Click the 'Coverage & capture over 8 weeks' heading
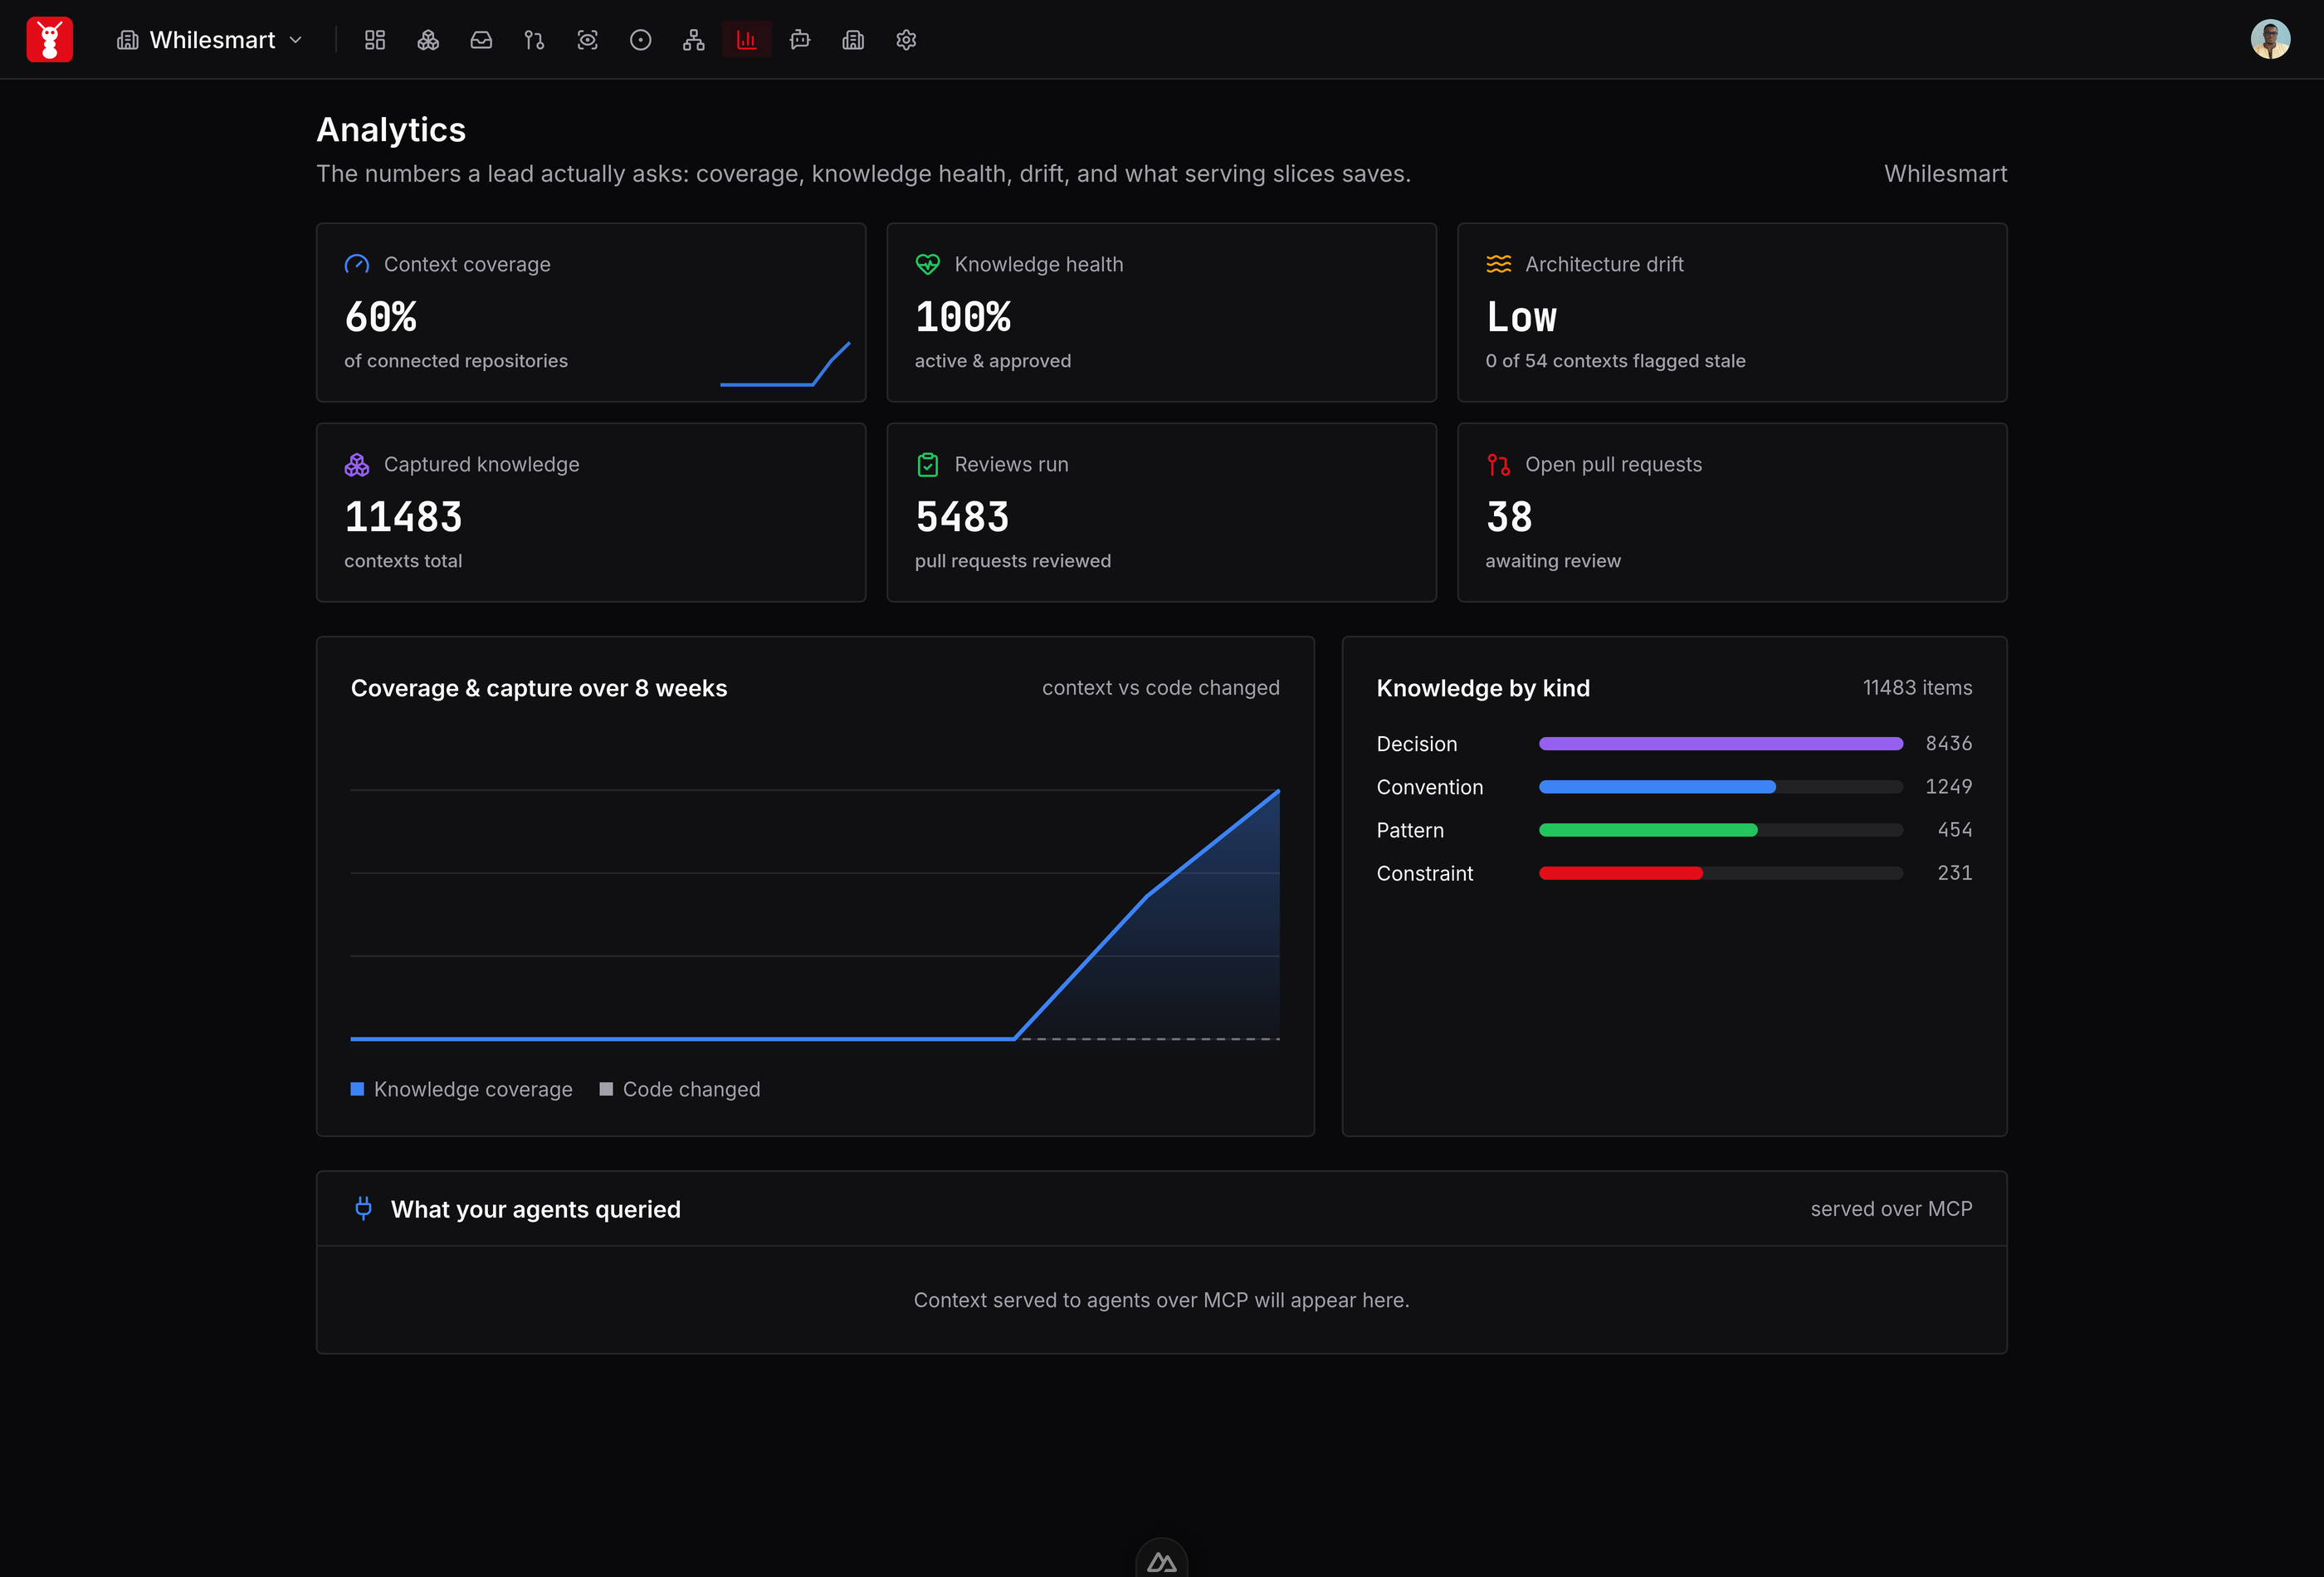Screen dimensions: 2324x1577 tap(539, 688)
